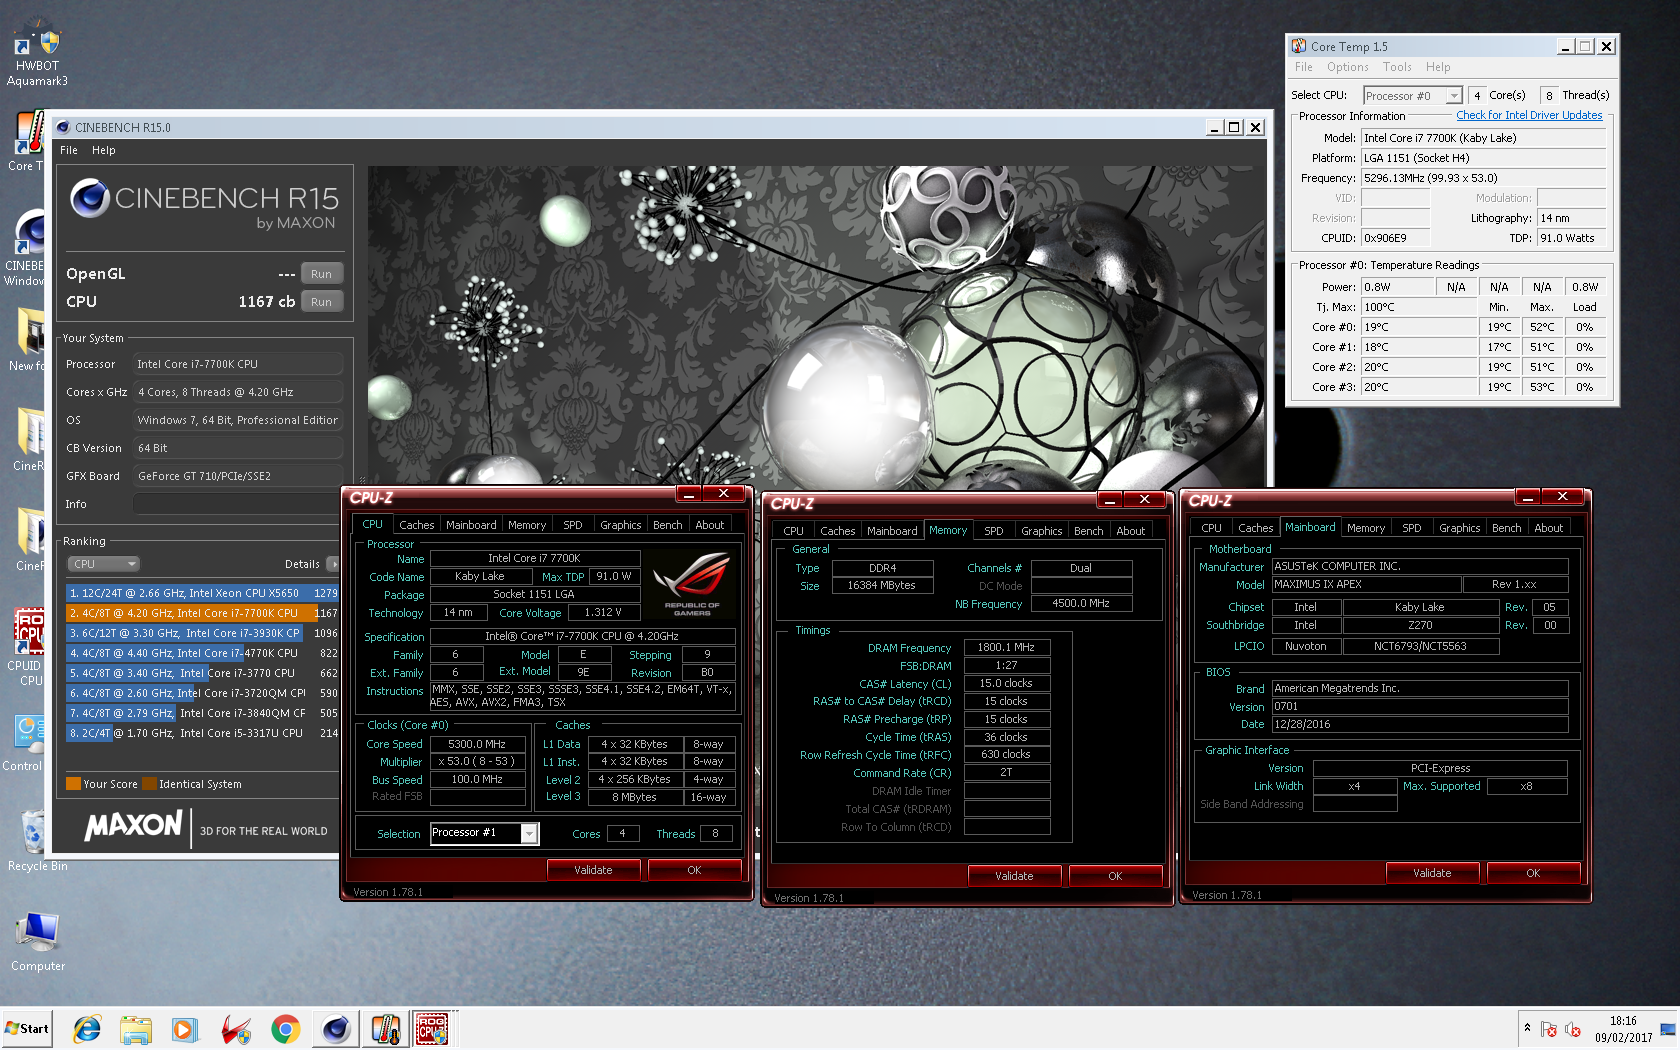Open the Tools menu in Core Temp
The width and height of the screenshot is (1680, 1050).
point(1397,67)
